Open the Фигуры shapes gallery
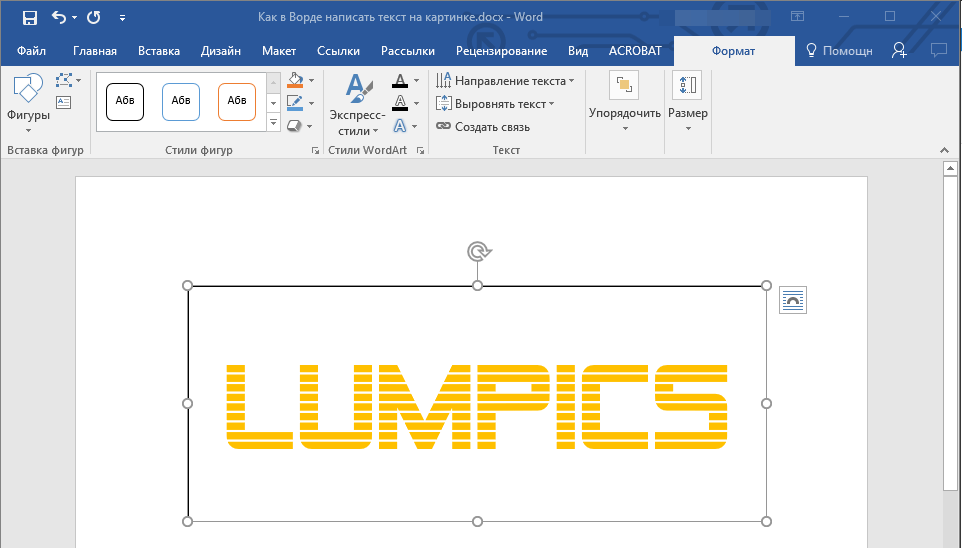 [28, 103]
